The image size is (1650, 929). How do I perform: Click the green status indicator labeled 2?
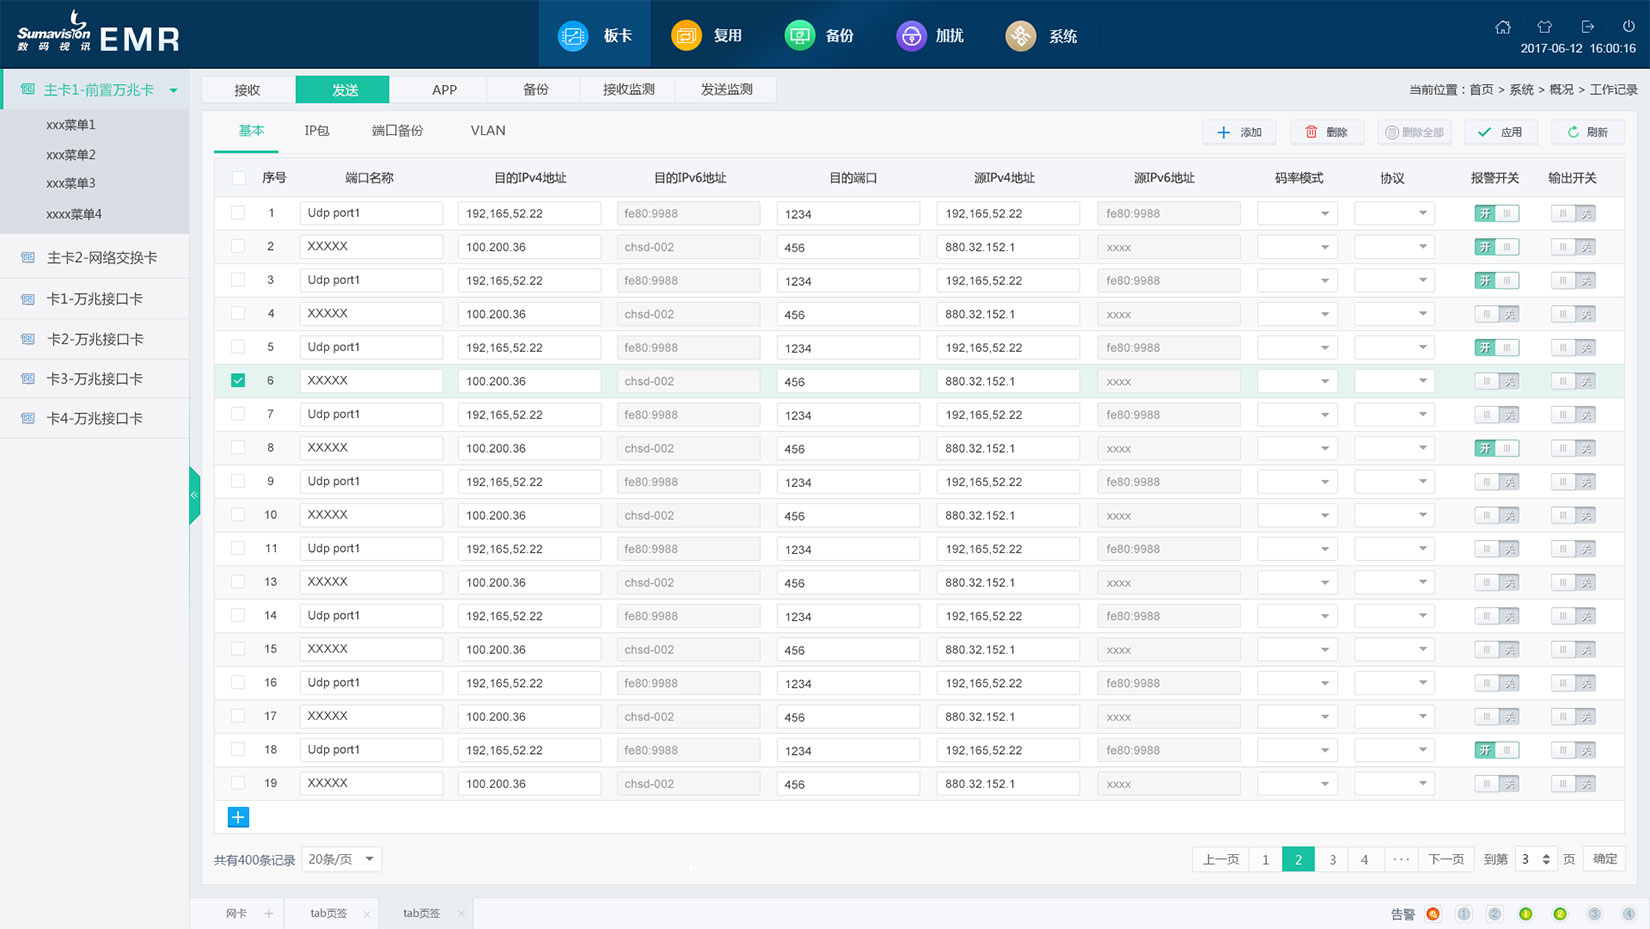point(1560,913)
